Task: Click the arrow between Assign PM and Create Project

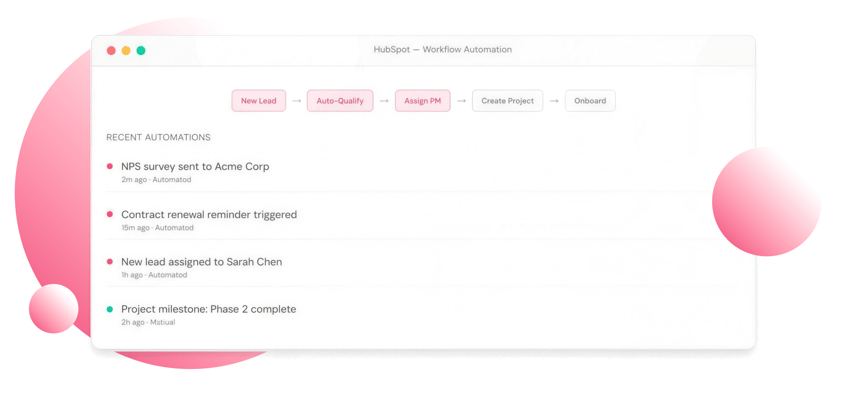Action: (461, 101)
